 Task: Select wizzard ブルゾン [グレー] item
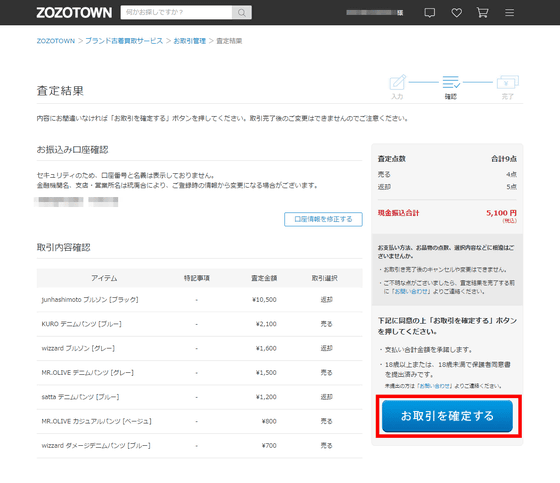78,348
